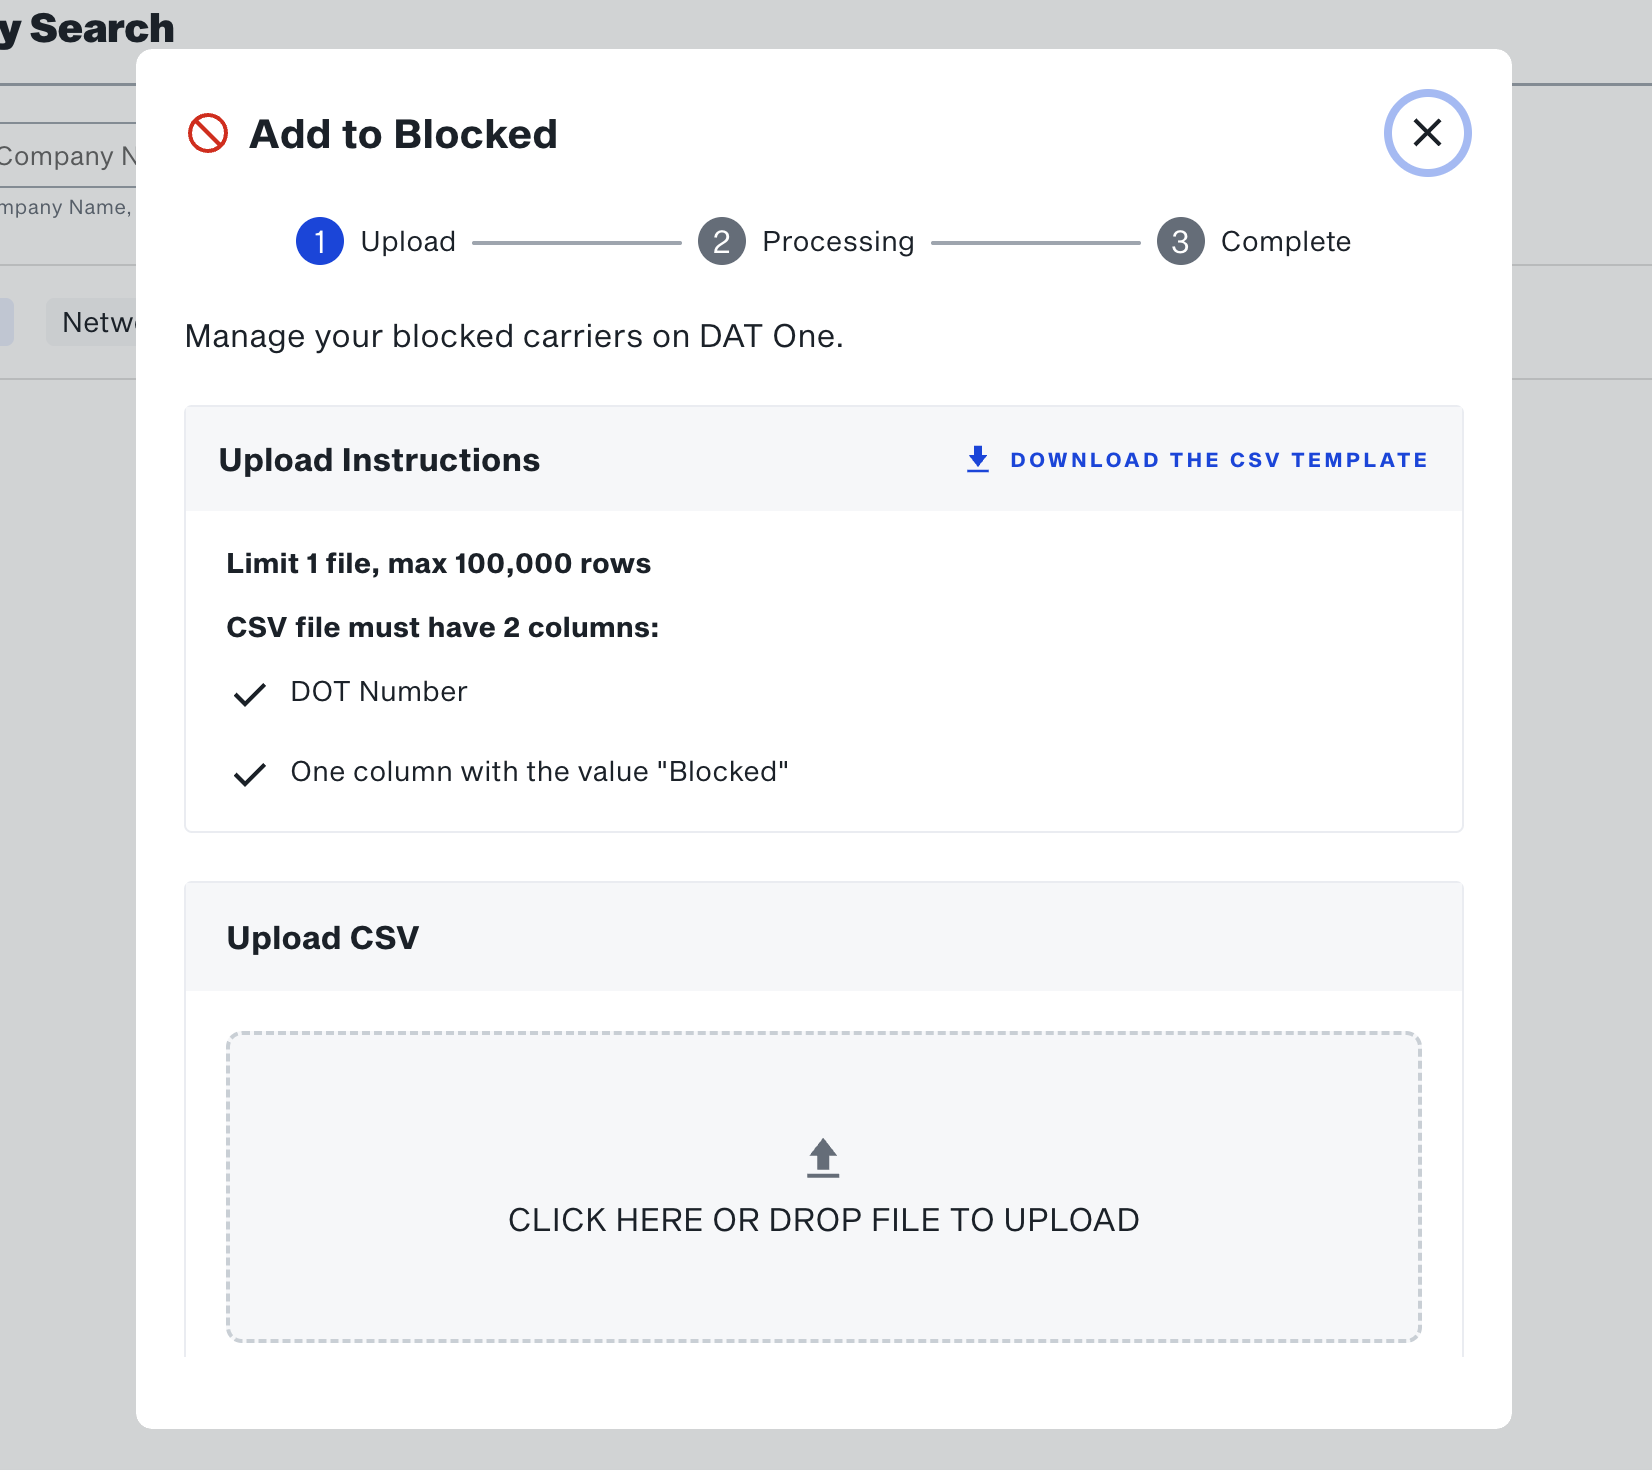The height and width of the screenshot is (1470, 1652).
Task: Click the upload arrow icon in drop zone
Action: click(x=823, y=1158)
